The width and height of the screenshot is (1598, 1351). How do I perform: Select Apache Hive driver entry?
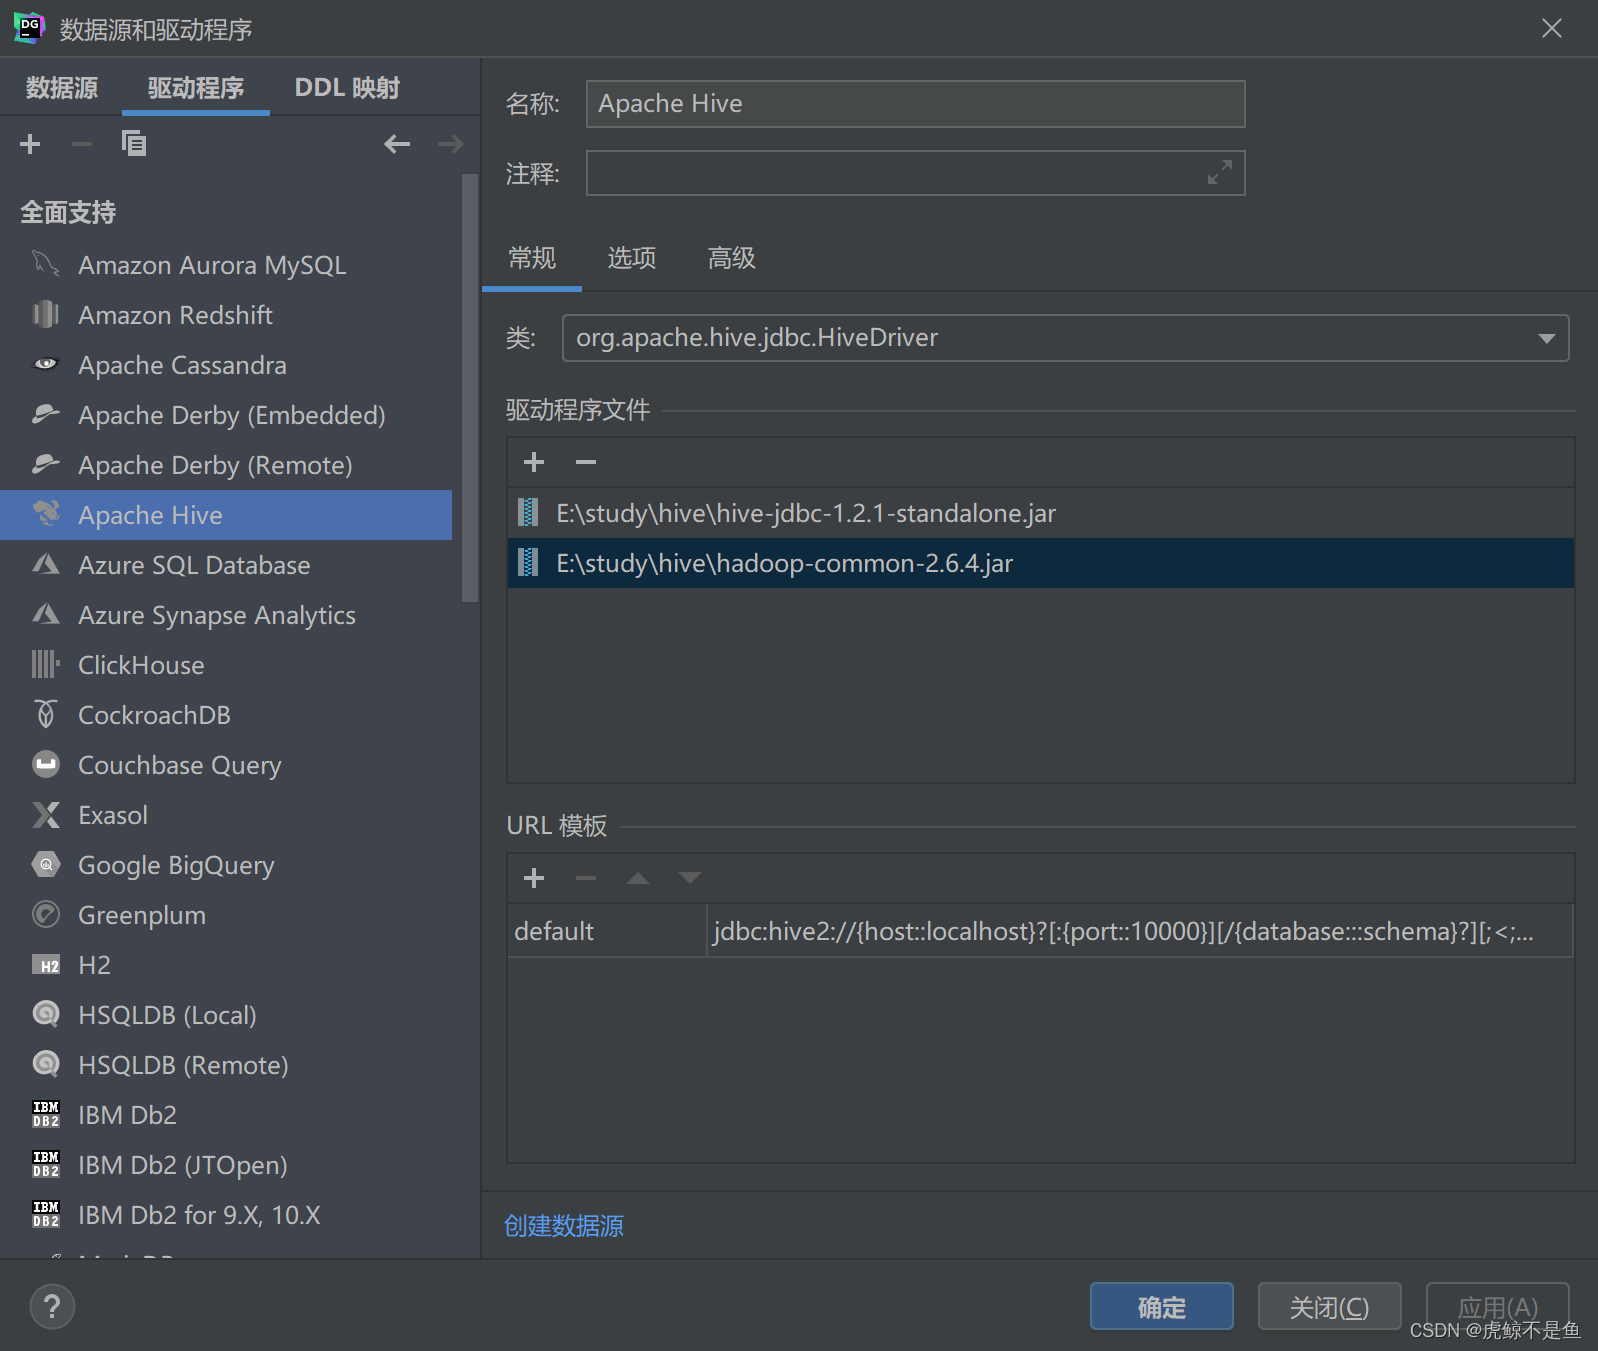(x=226, y=515)
